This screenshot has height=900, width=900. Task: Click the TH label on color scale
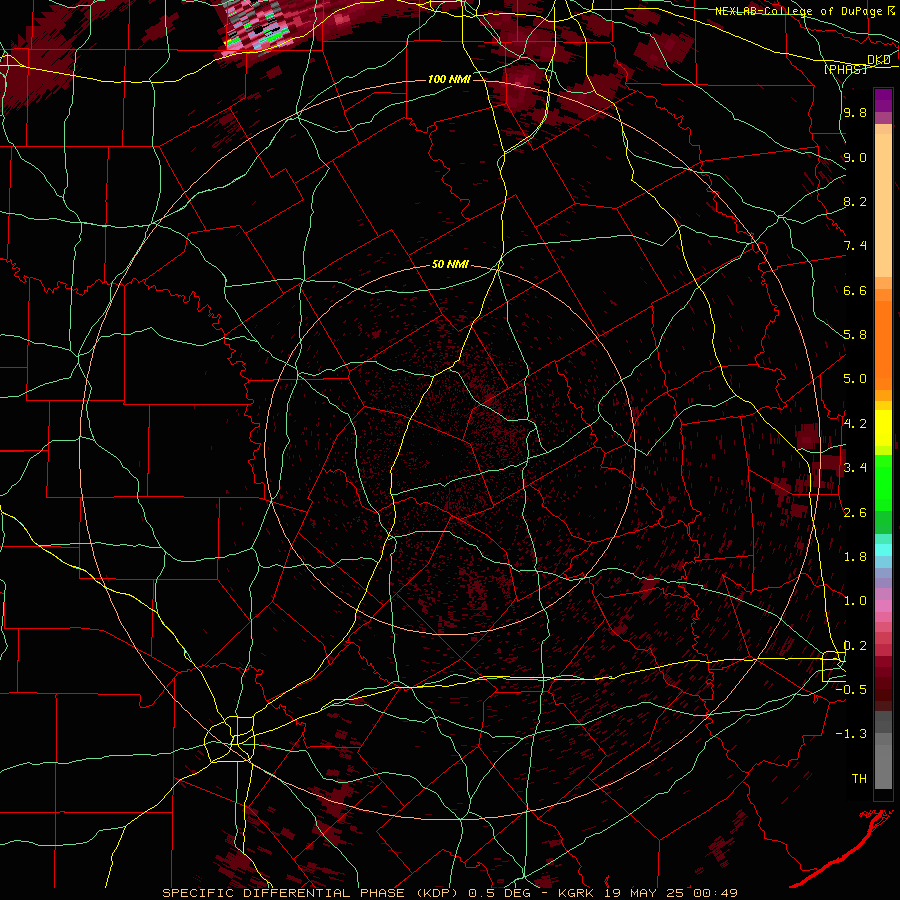click(x=859, y=778)
